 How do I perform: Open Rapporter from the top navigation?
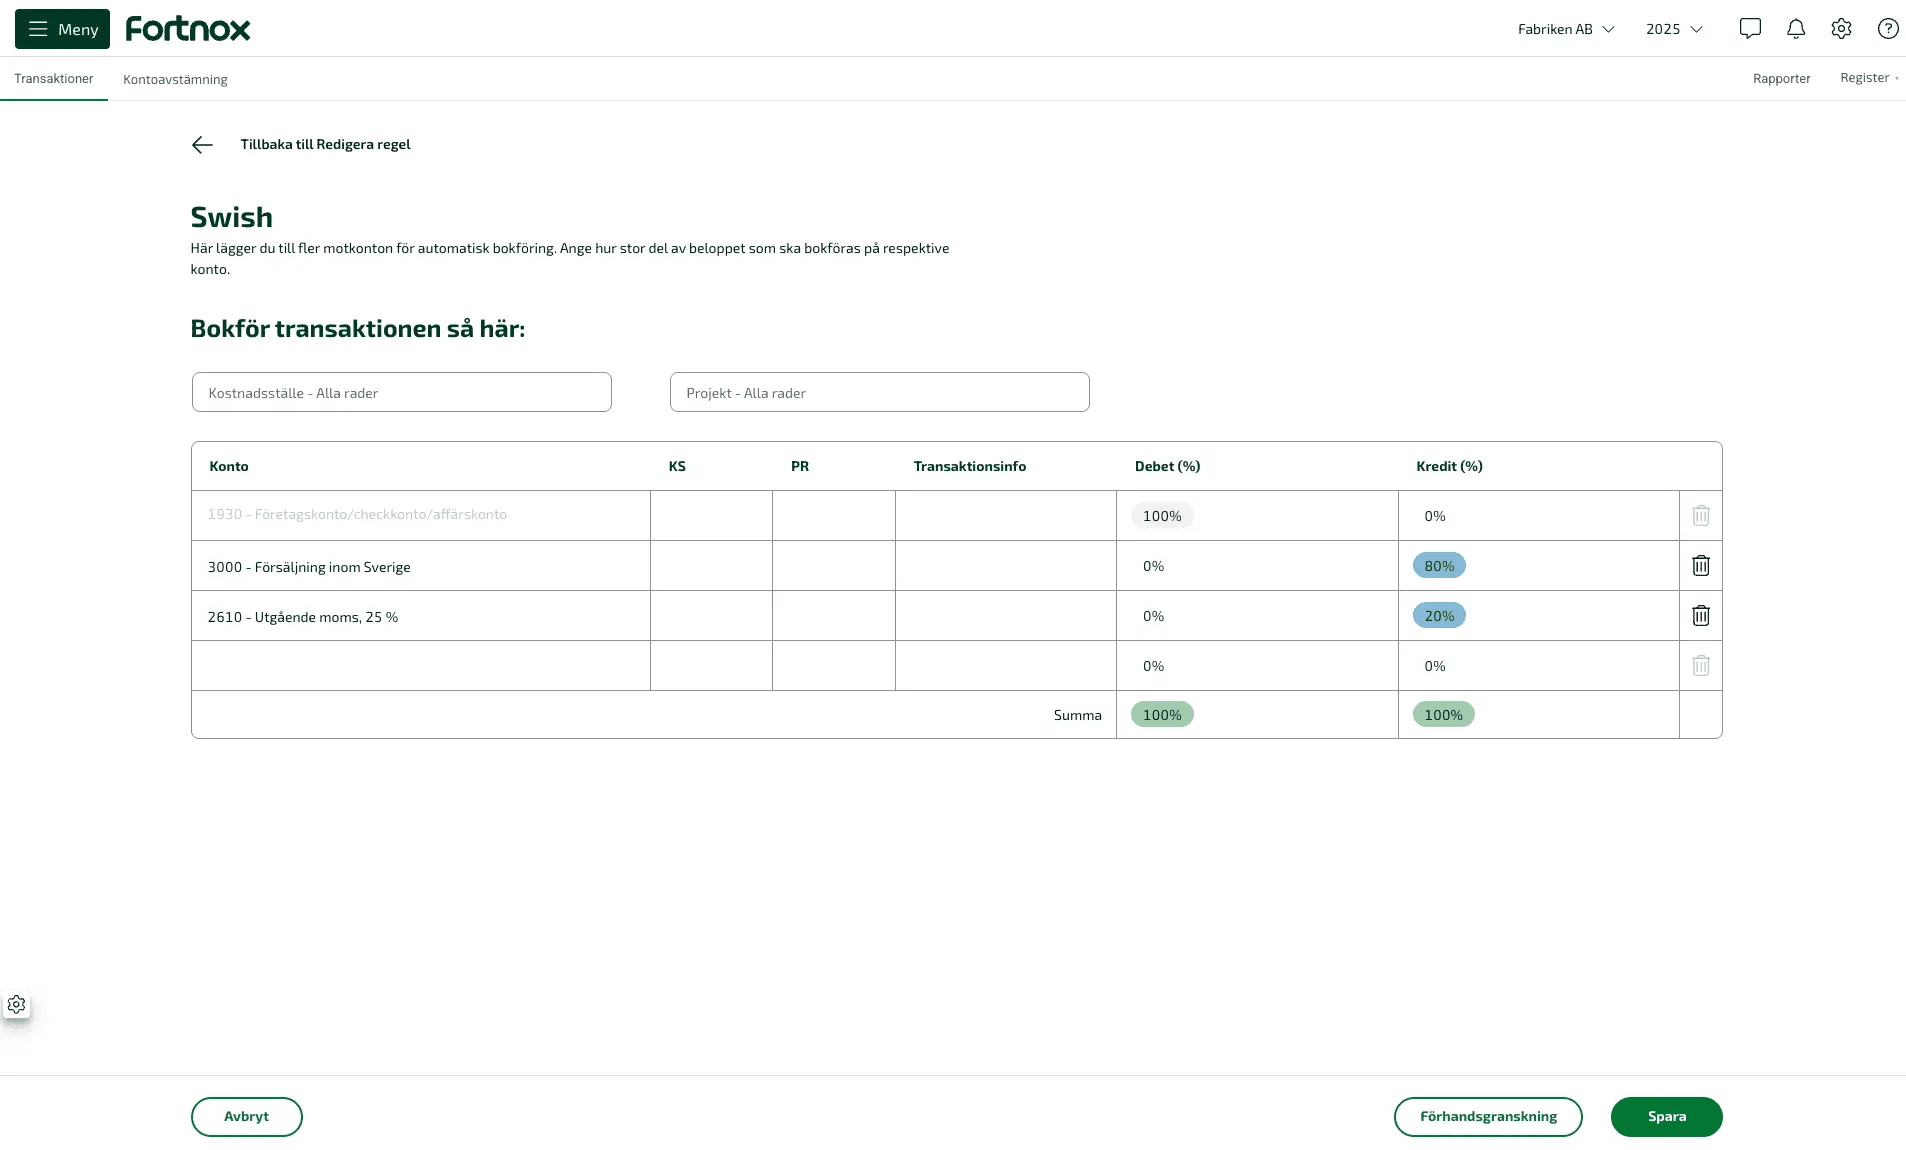1781,78
